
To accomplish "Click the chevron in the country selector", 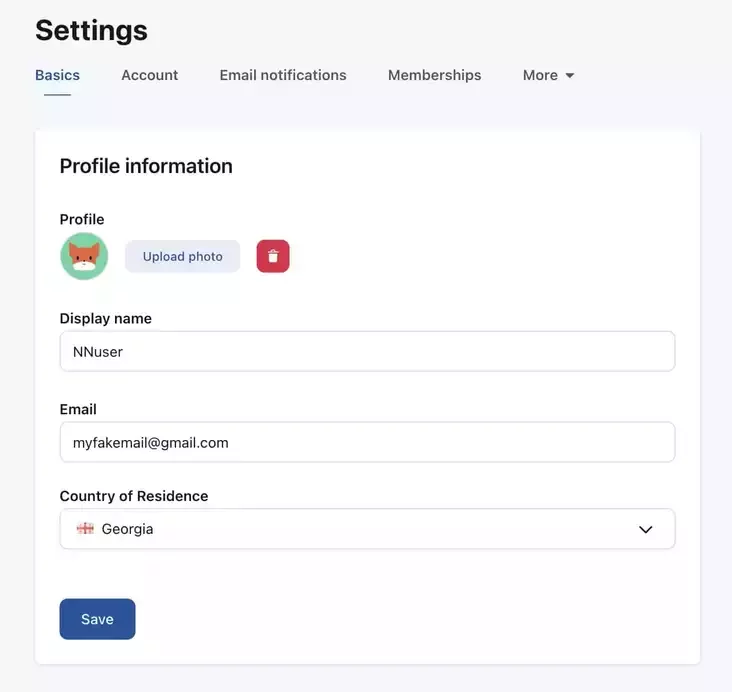I will tap(646, 529).
